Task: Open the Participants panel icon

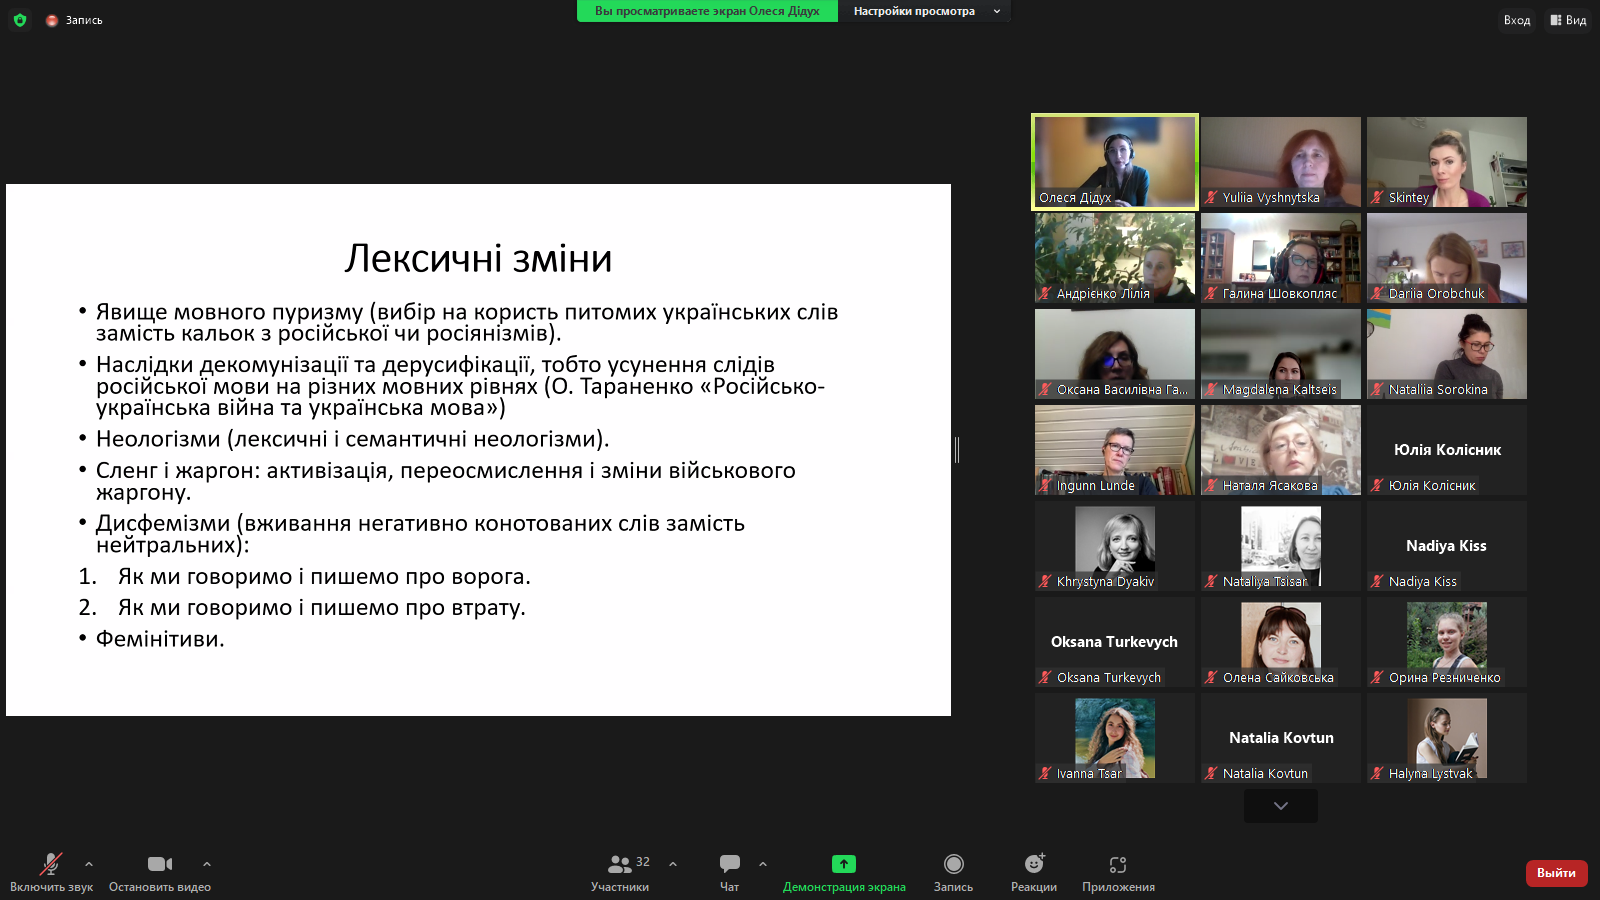Action: click(620, 864)
